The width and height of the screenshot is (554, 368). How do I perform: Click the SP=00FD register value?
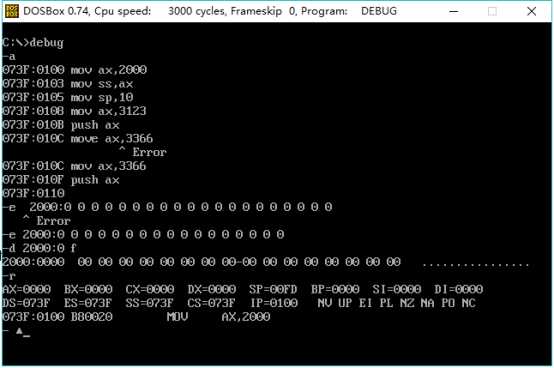[273, 290]
